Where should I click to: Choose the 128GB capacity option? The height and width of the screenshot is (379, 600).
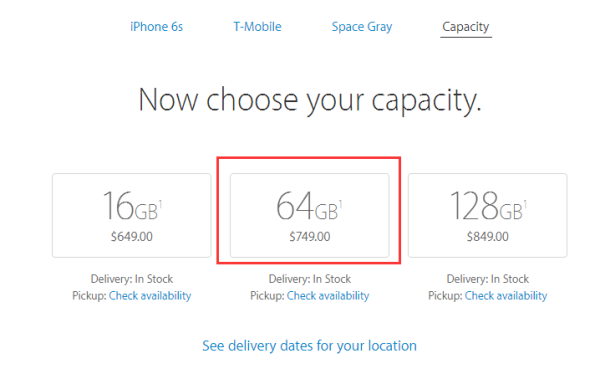[x=488, y=216]
